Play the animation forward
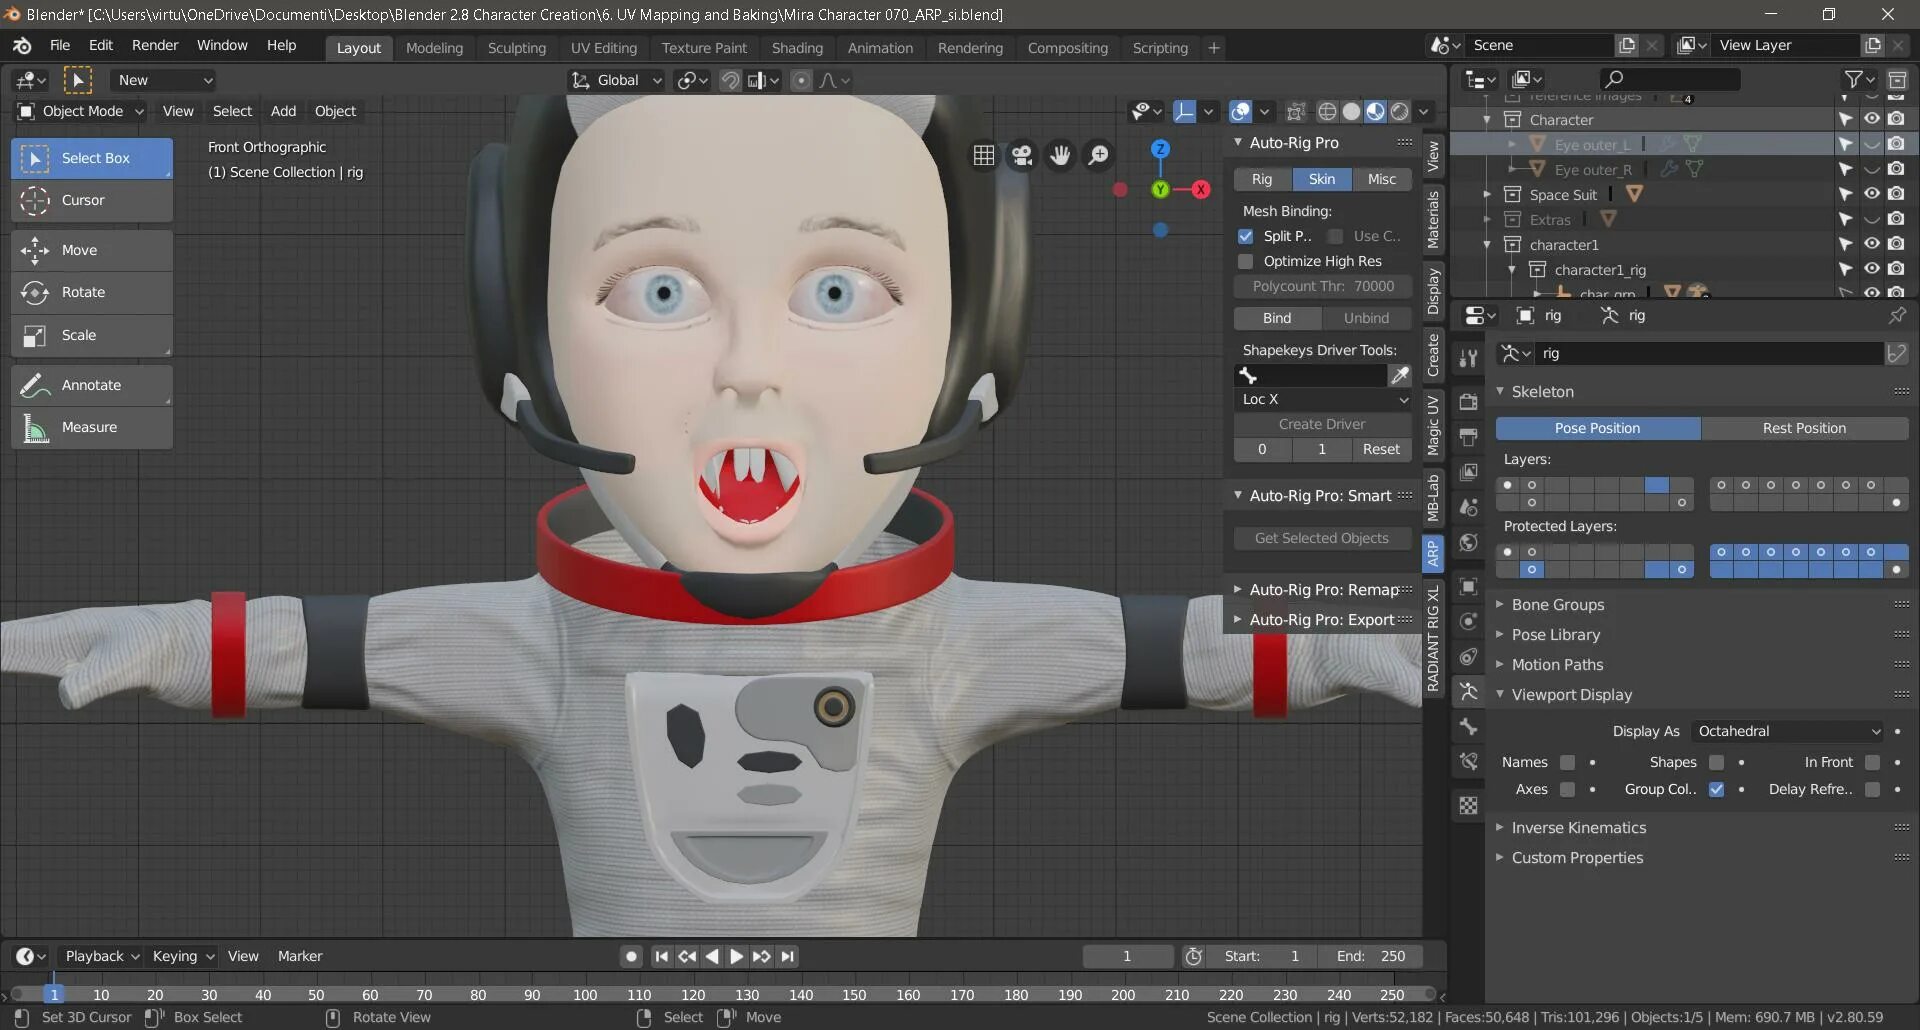This screenshot has height=1030, width=1920. tap(736, 957)
